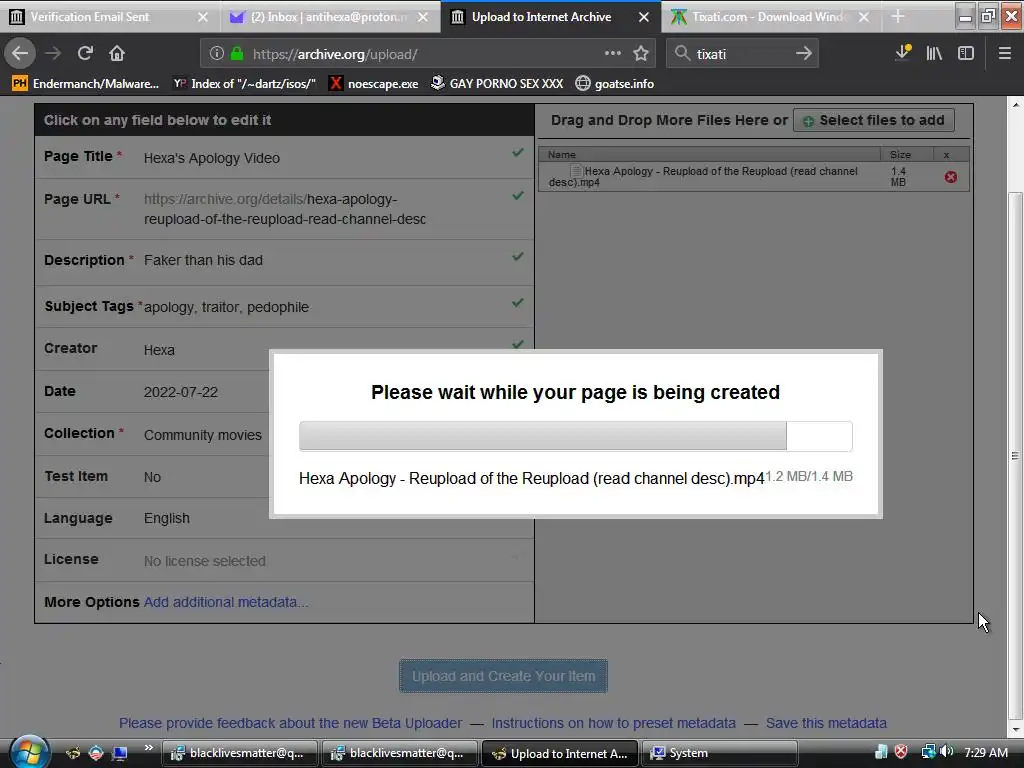Image resolution: width=1024 pixels, height=768 pixels.
Task: Change the Test Item No value
Action: [152, 477]
